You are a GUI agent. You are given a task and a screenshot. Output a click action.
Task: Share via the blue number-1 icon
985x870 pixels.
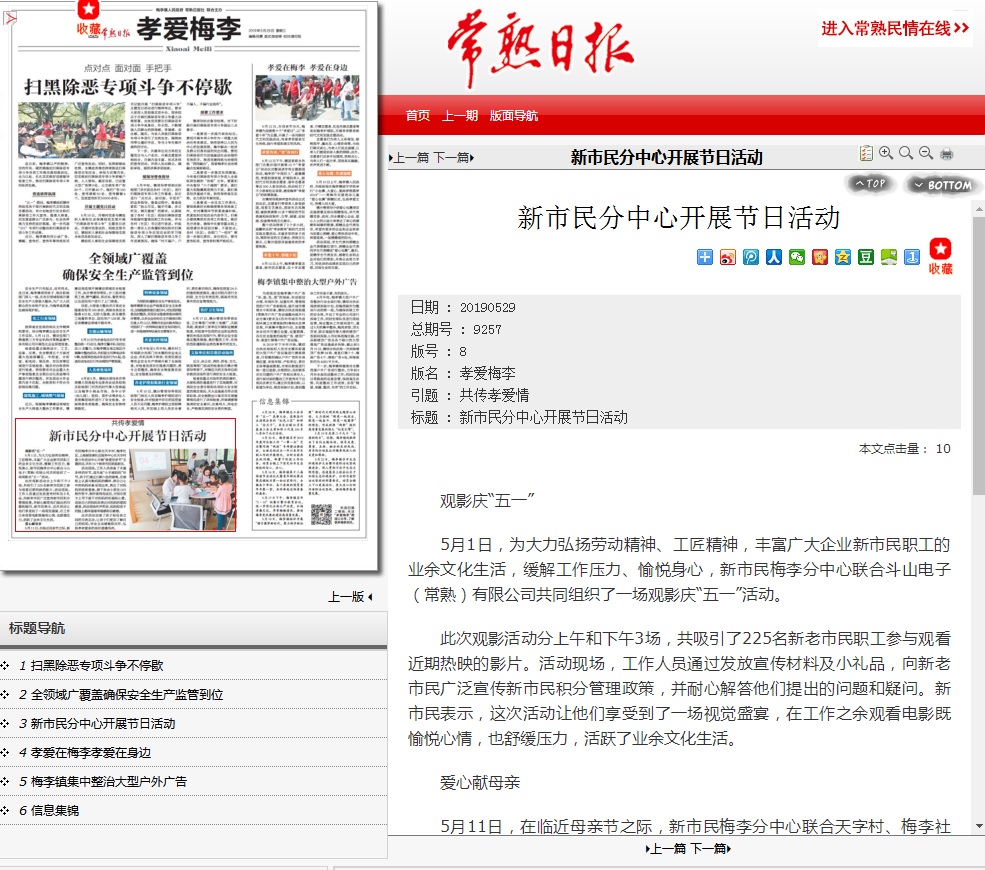(912, 257)
